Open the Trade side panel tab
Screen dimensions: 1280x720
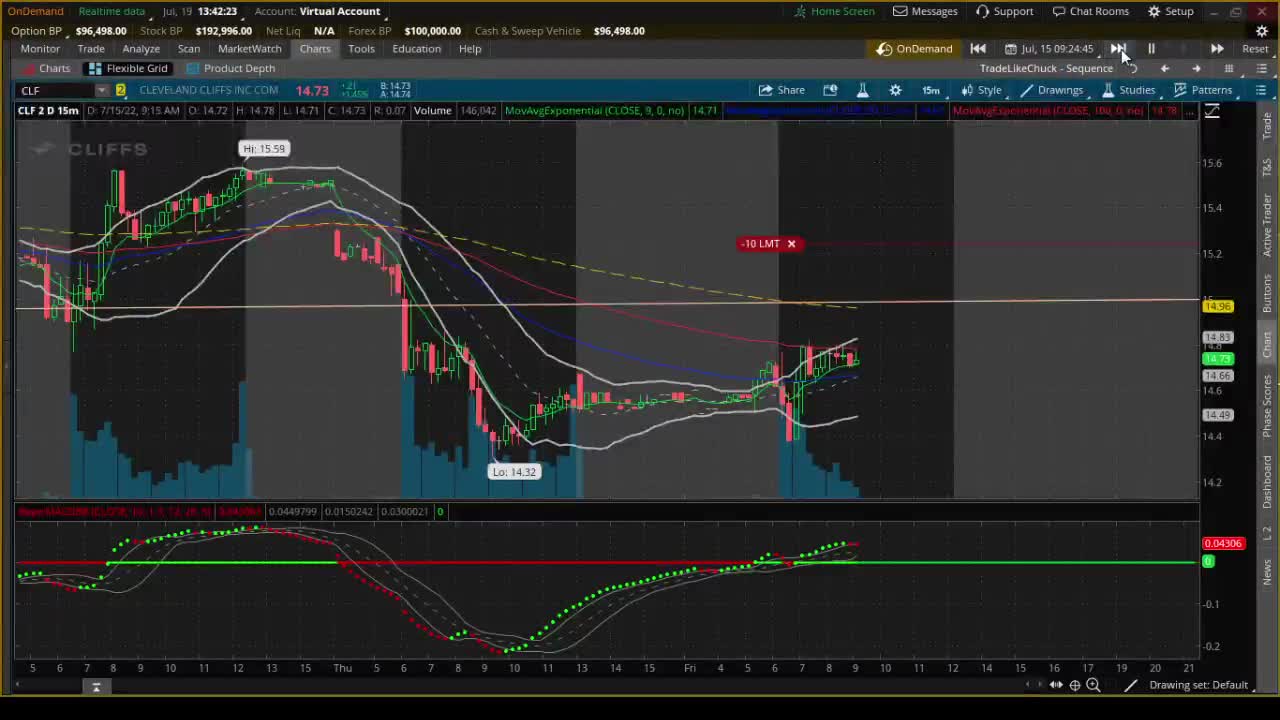click(1267, 126)
